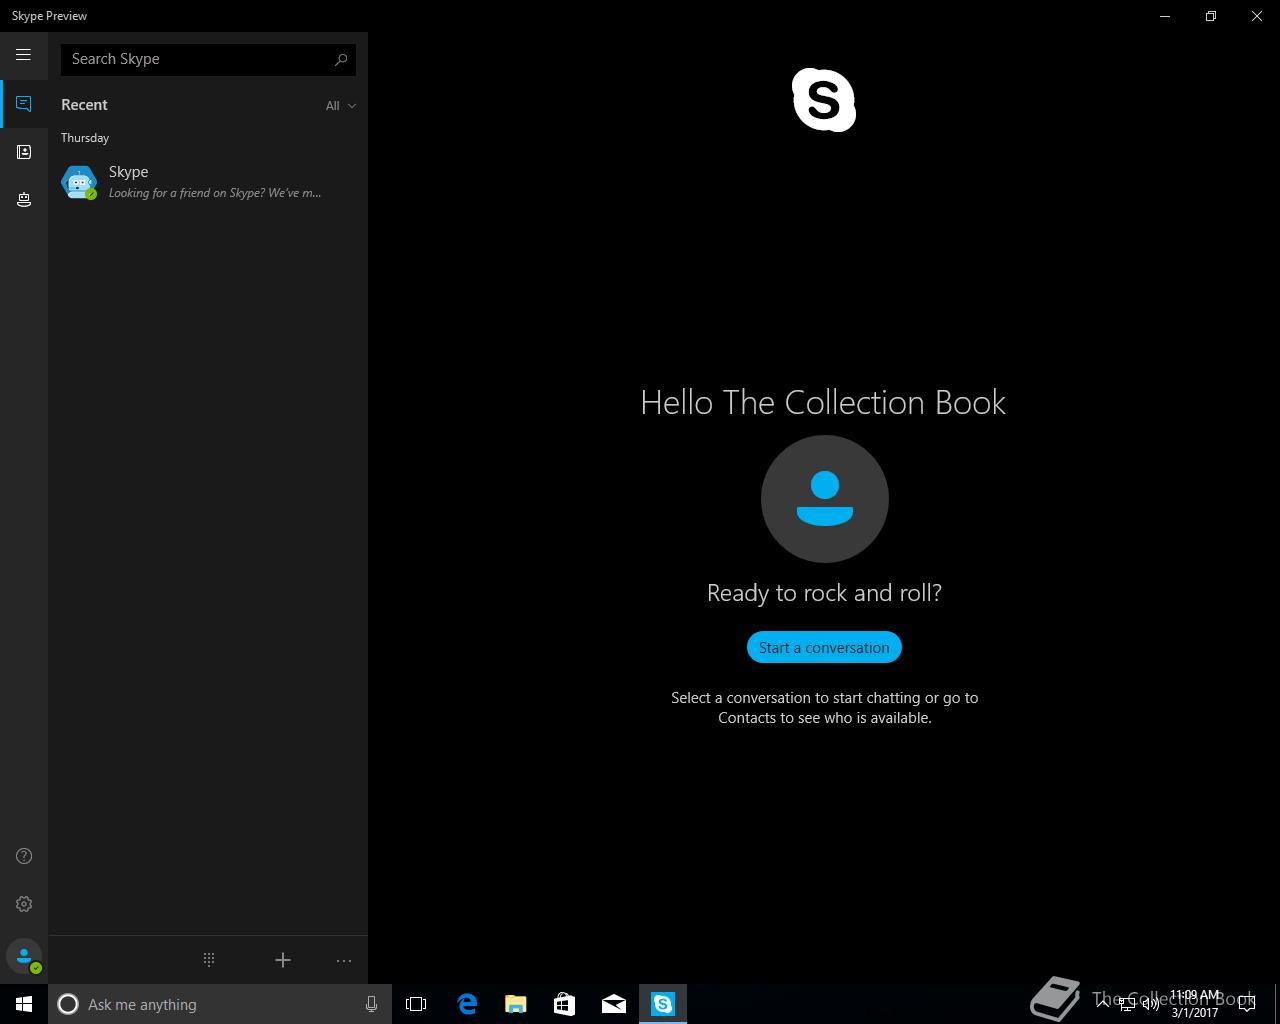Open the more options ellipsis icon
1280x1024 pixels.
pyautogui.click(x=344, y=961)
